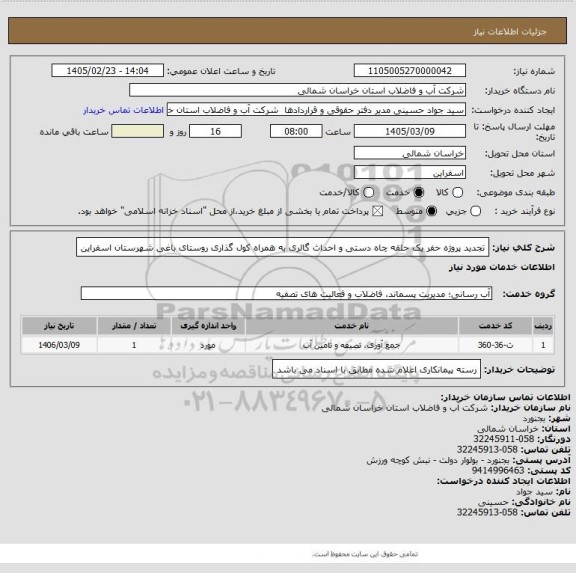Click the buyer city value بجنورد
Screen dimensions: 576x573
click(x=534, y=418)
